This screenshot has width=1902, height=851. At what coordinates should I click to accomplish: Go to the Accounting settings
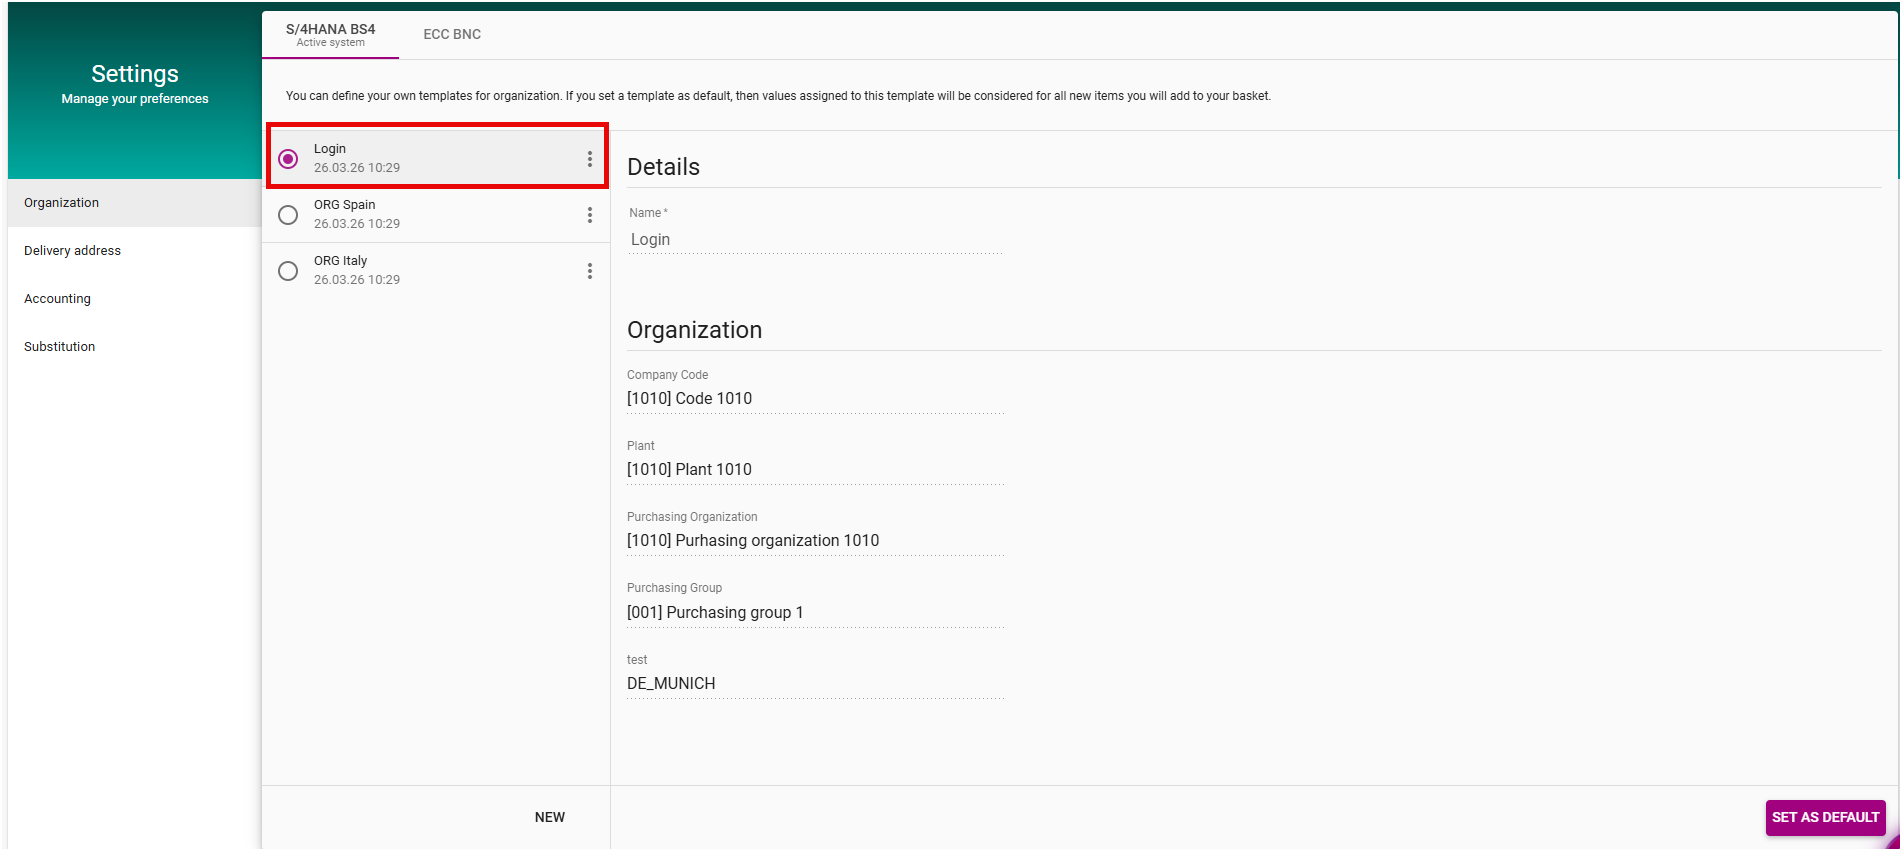pos(57,299)
